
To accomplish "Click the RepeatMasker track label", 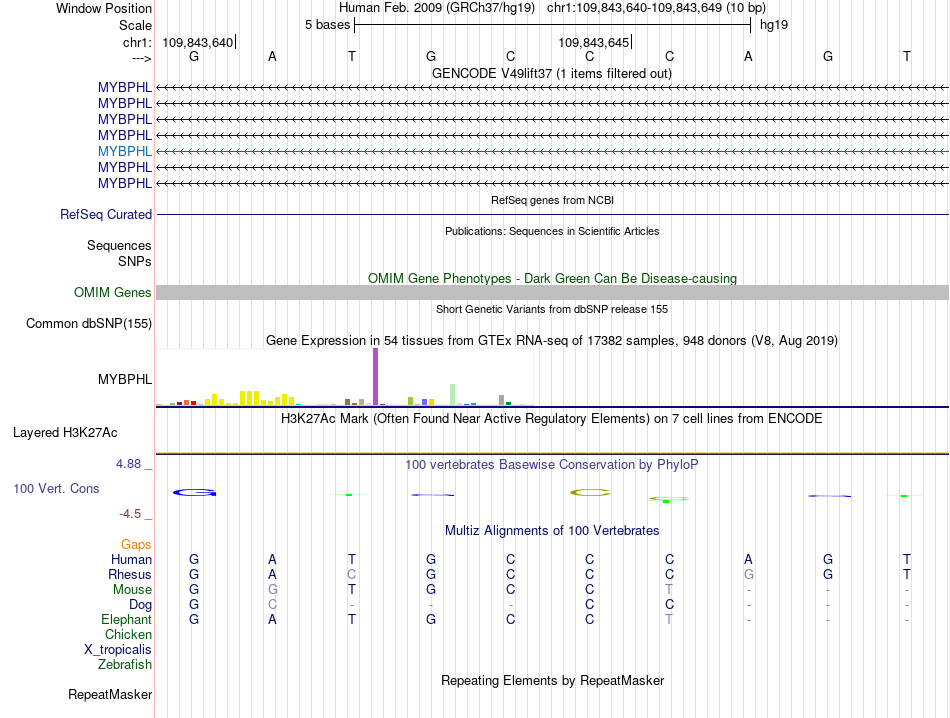I will (x=110, y=694).
